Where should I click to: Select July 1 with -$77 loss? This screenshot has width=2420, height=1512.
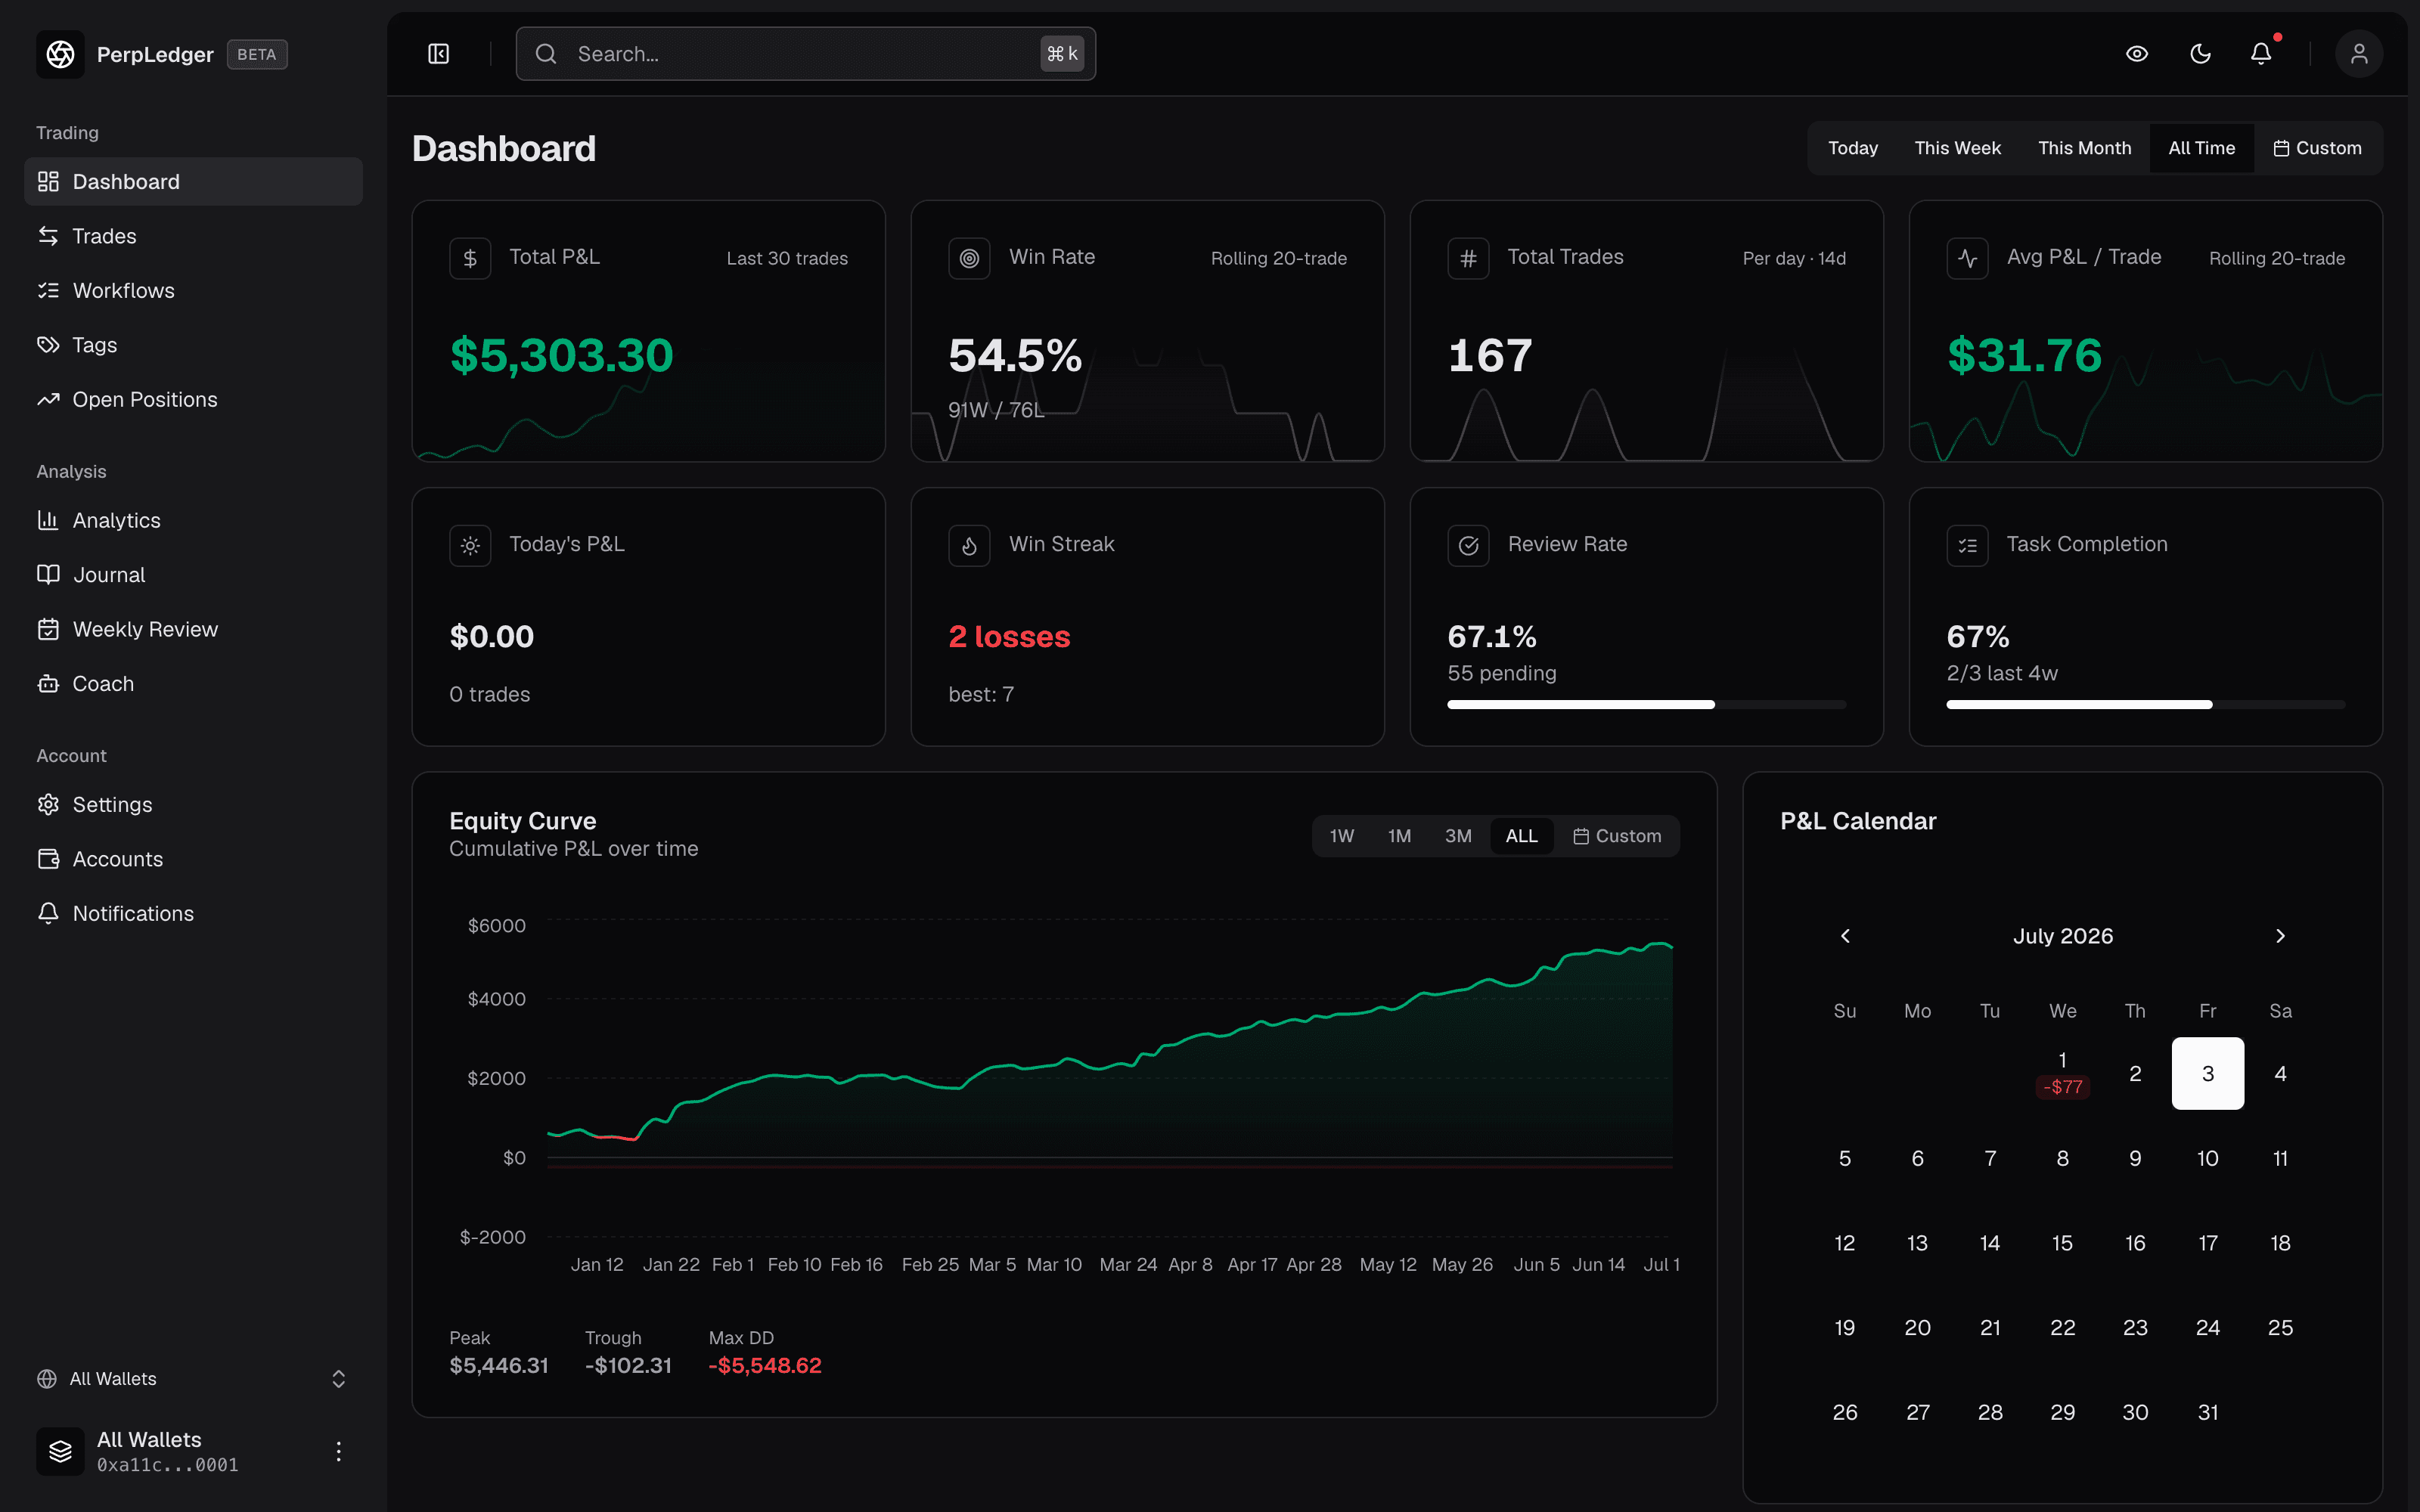[x=2062, y=1073]
